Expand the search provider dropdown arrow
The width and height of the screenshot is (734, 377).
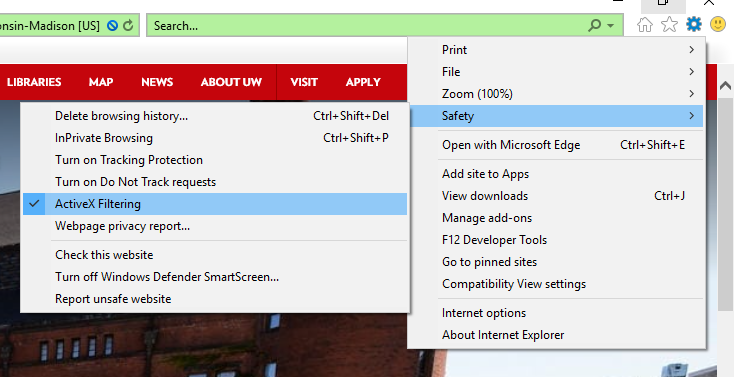pos(610,26)
